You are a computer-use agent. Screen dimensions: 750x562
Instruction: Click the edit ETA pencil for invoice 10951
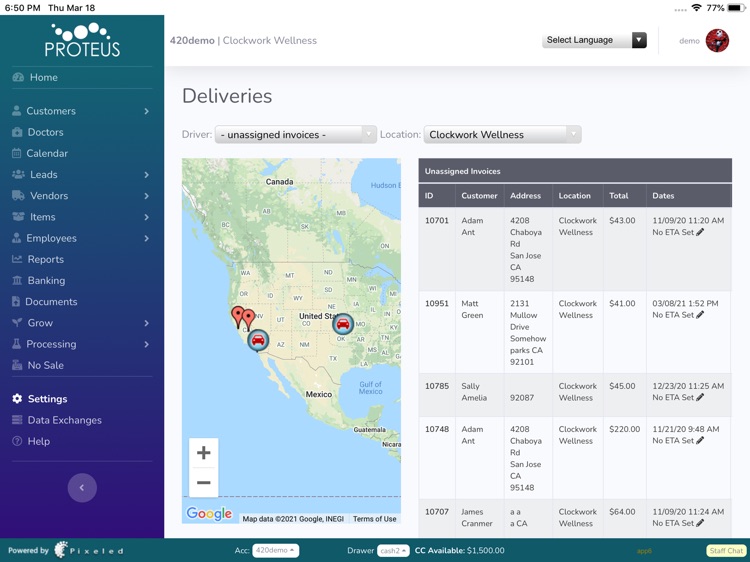pos(700,315)
